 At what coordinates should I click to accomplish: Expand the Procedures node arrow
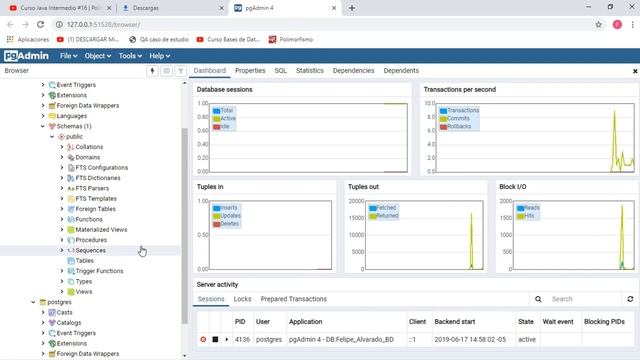pos(62,240)
